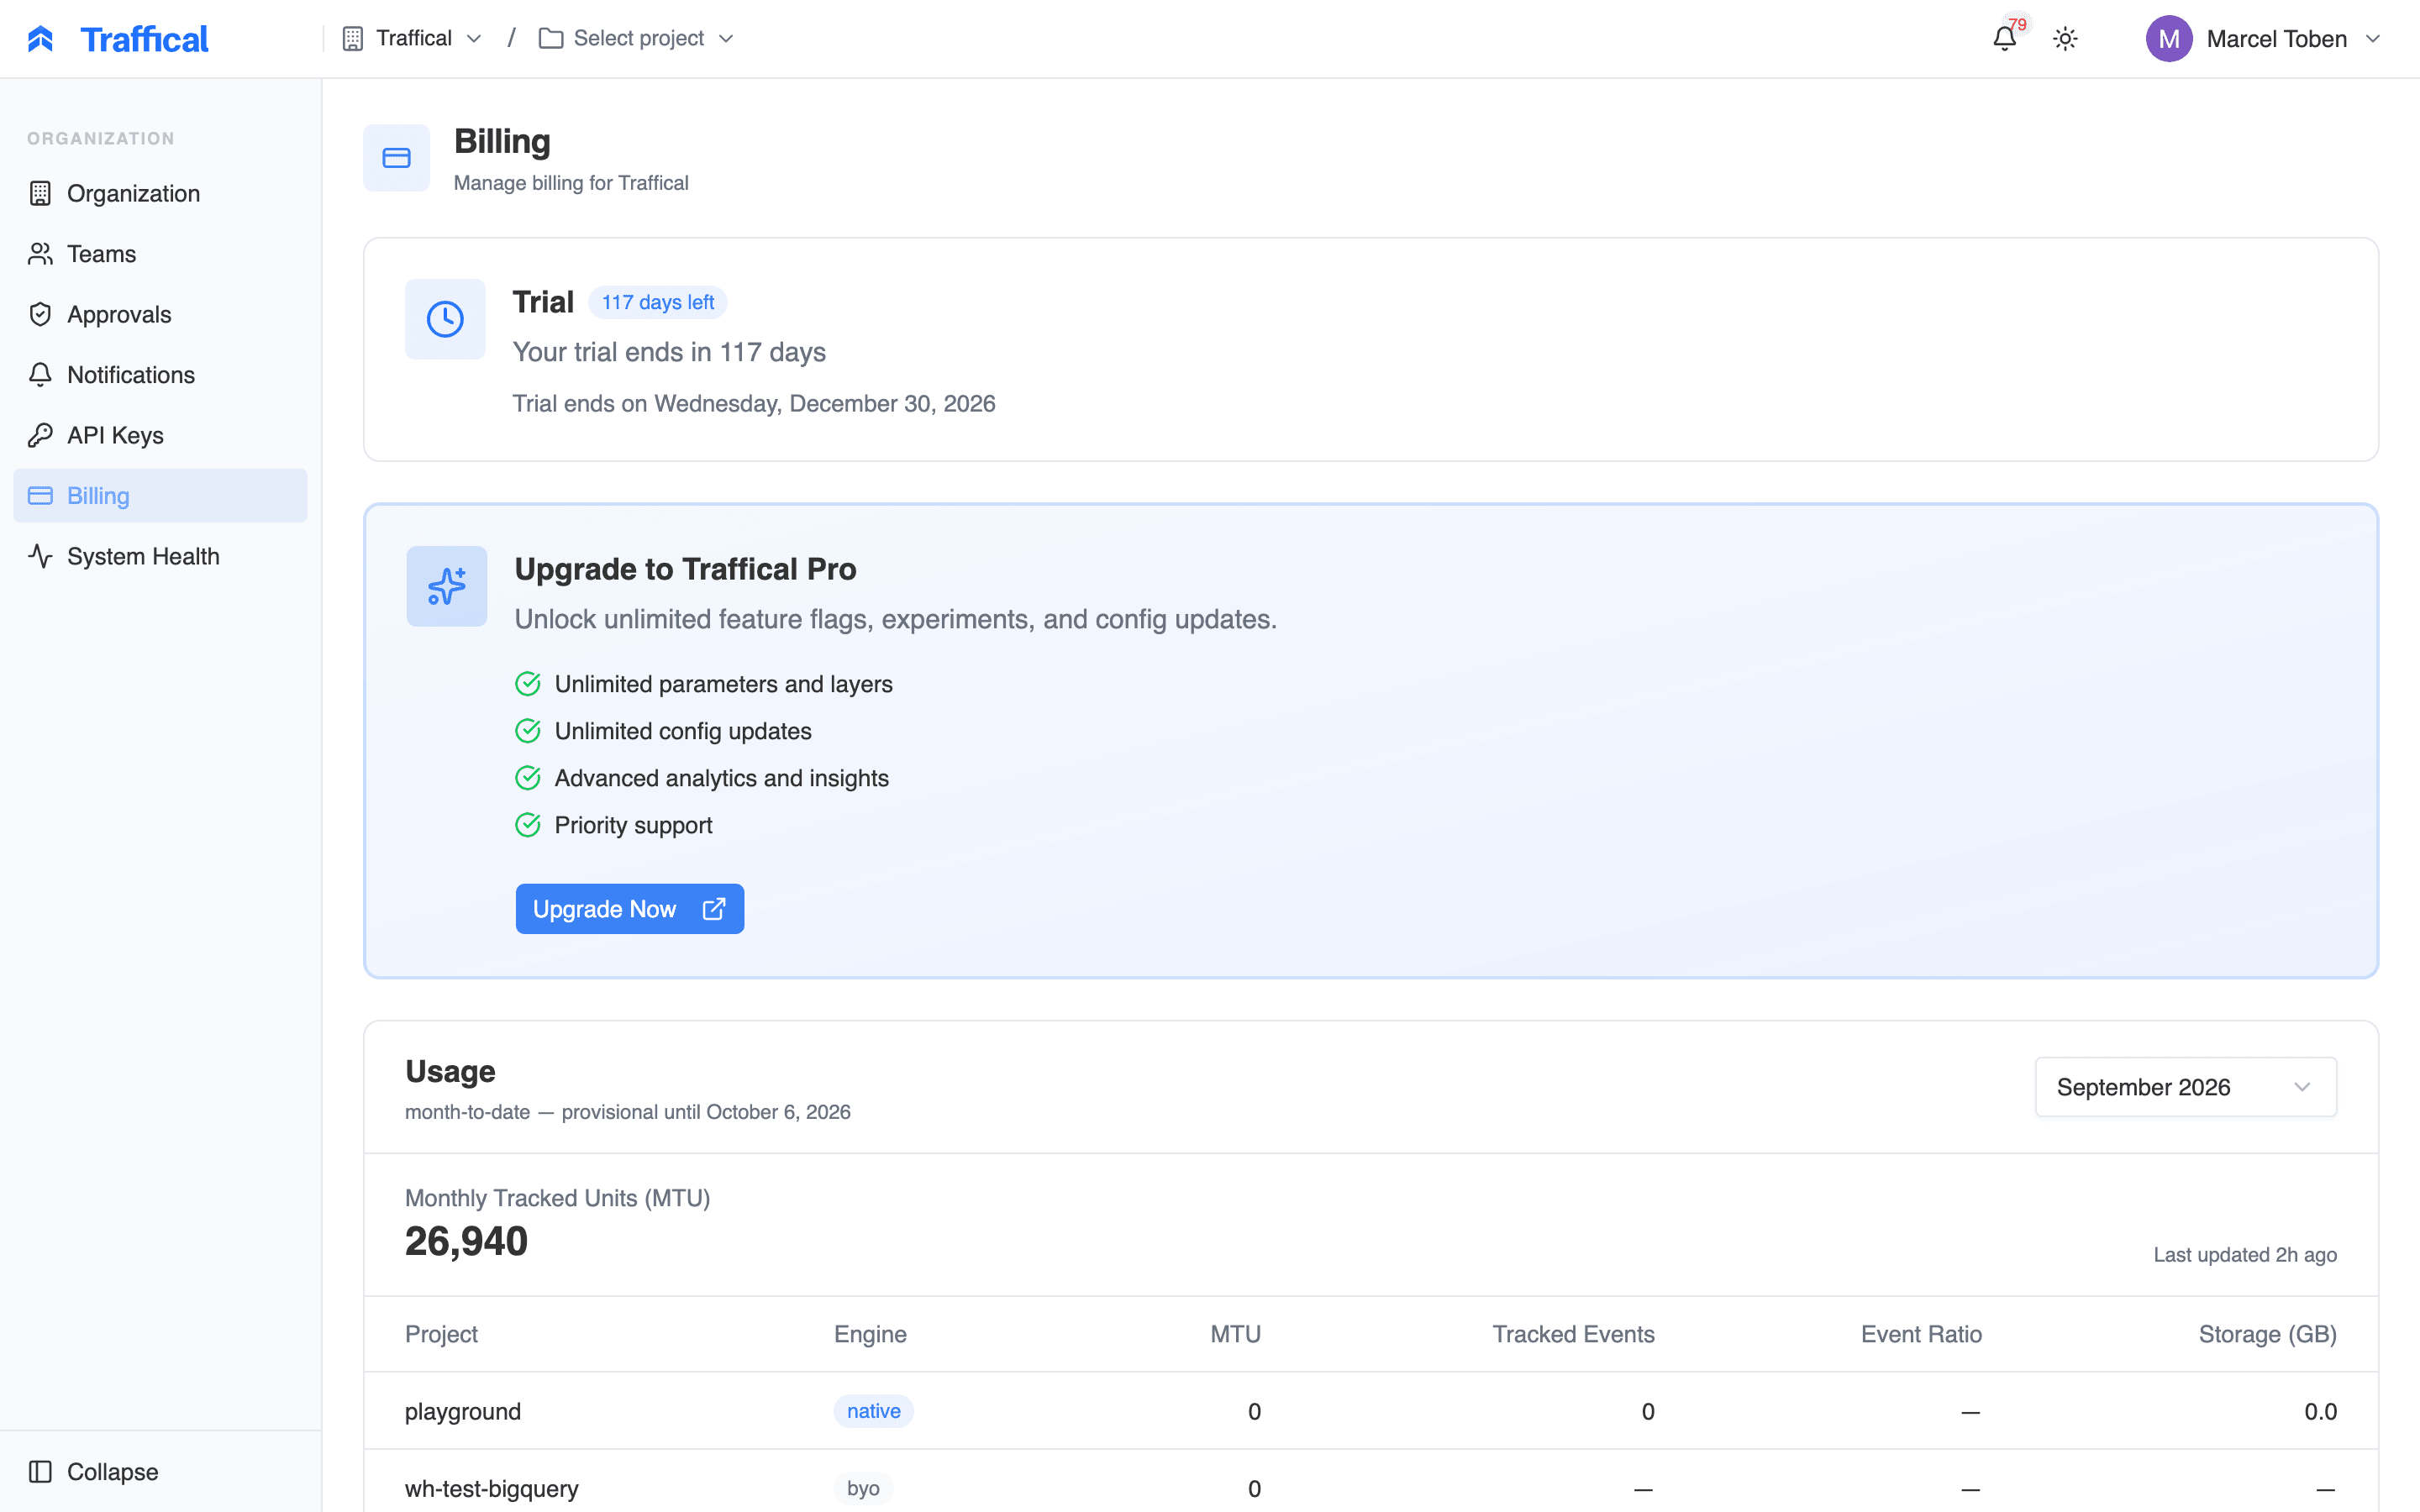Click the Storage (GB) column header
The height and width of the screenshot is (1512, 2420).
click(x=2267, y=1334)
